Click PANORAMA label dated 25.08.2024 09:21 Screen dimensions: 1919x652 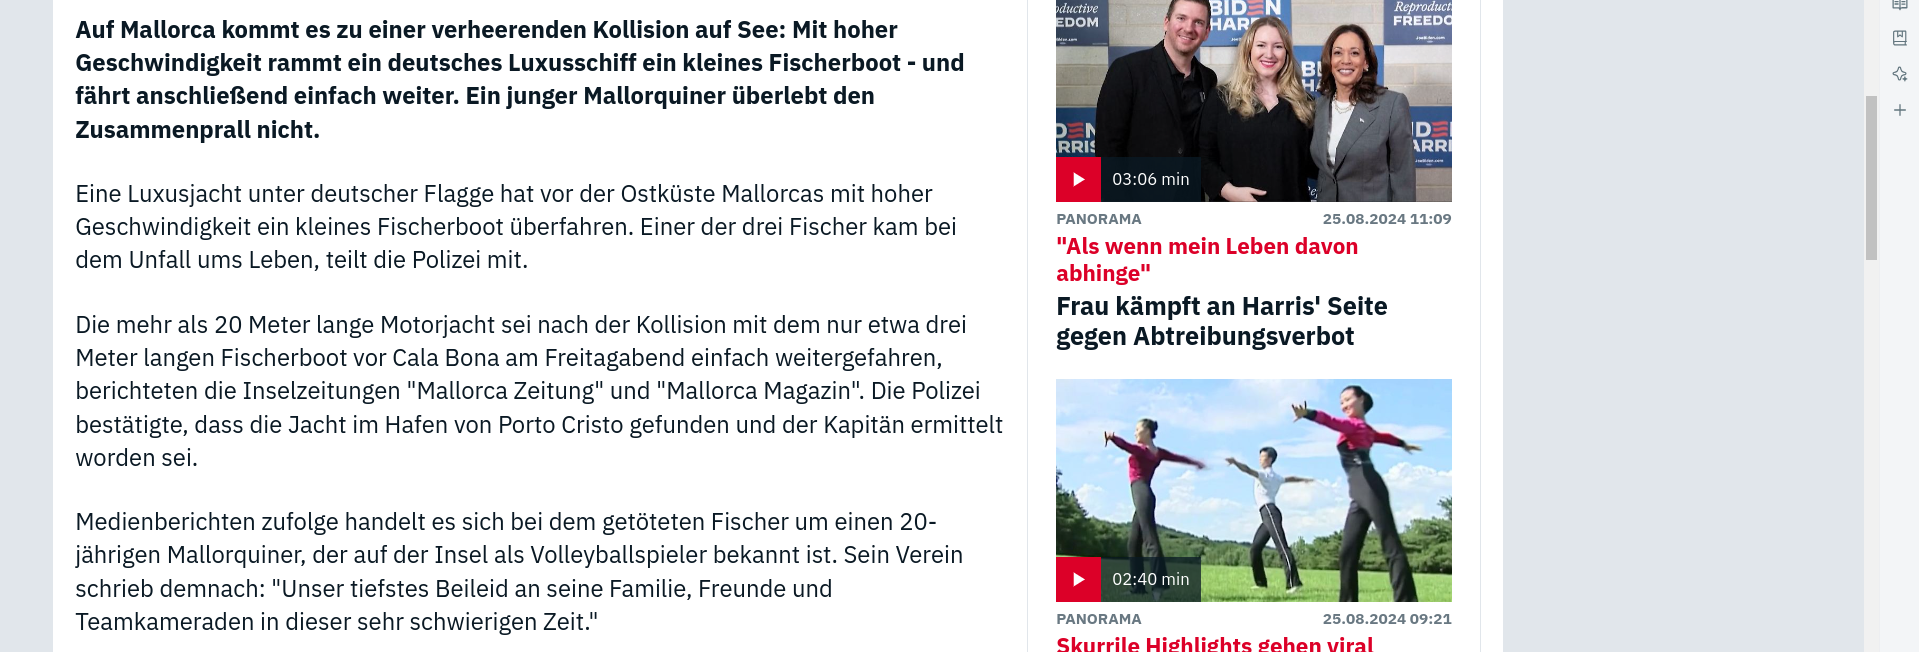pos(1098,619)
